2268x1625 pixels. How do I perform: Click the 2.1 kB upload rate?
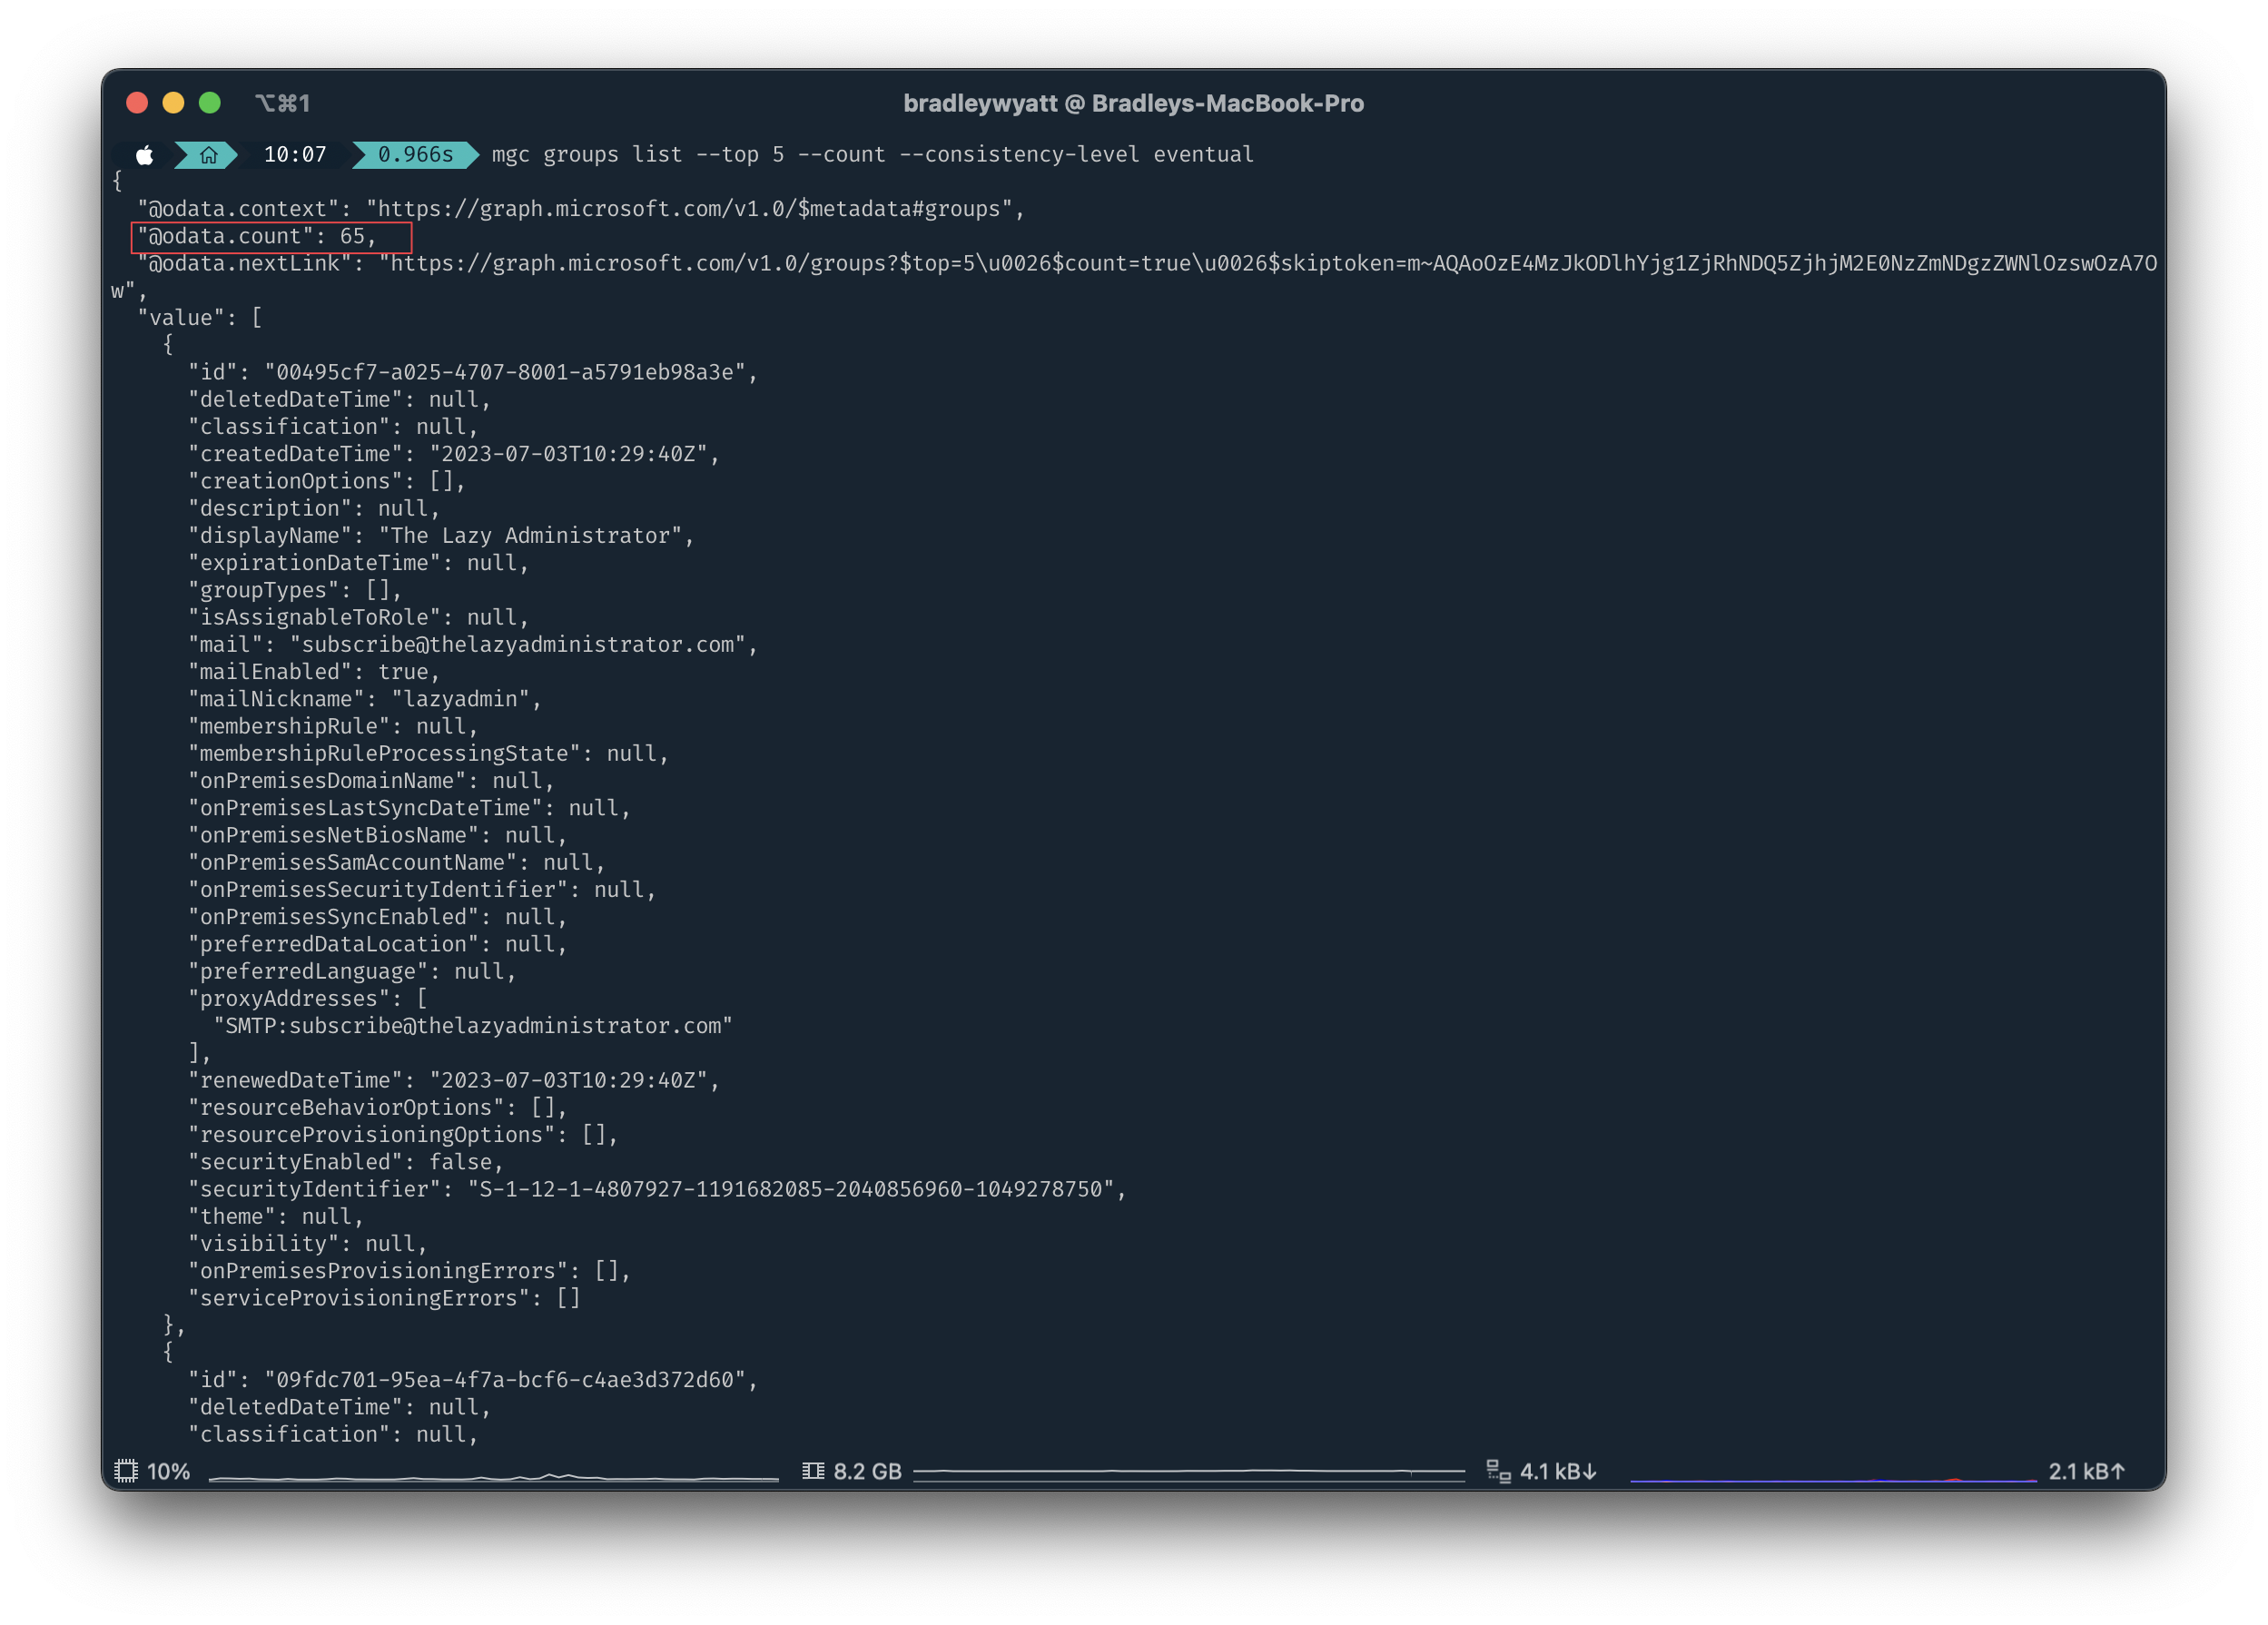[x=2086, y=1471]
